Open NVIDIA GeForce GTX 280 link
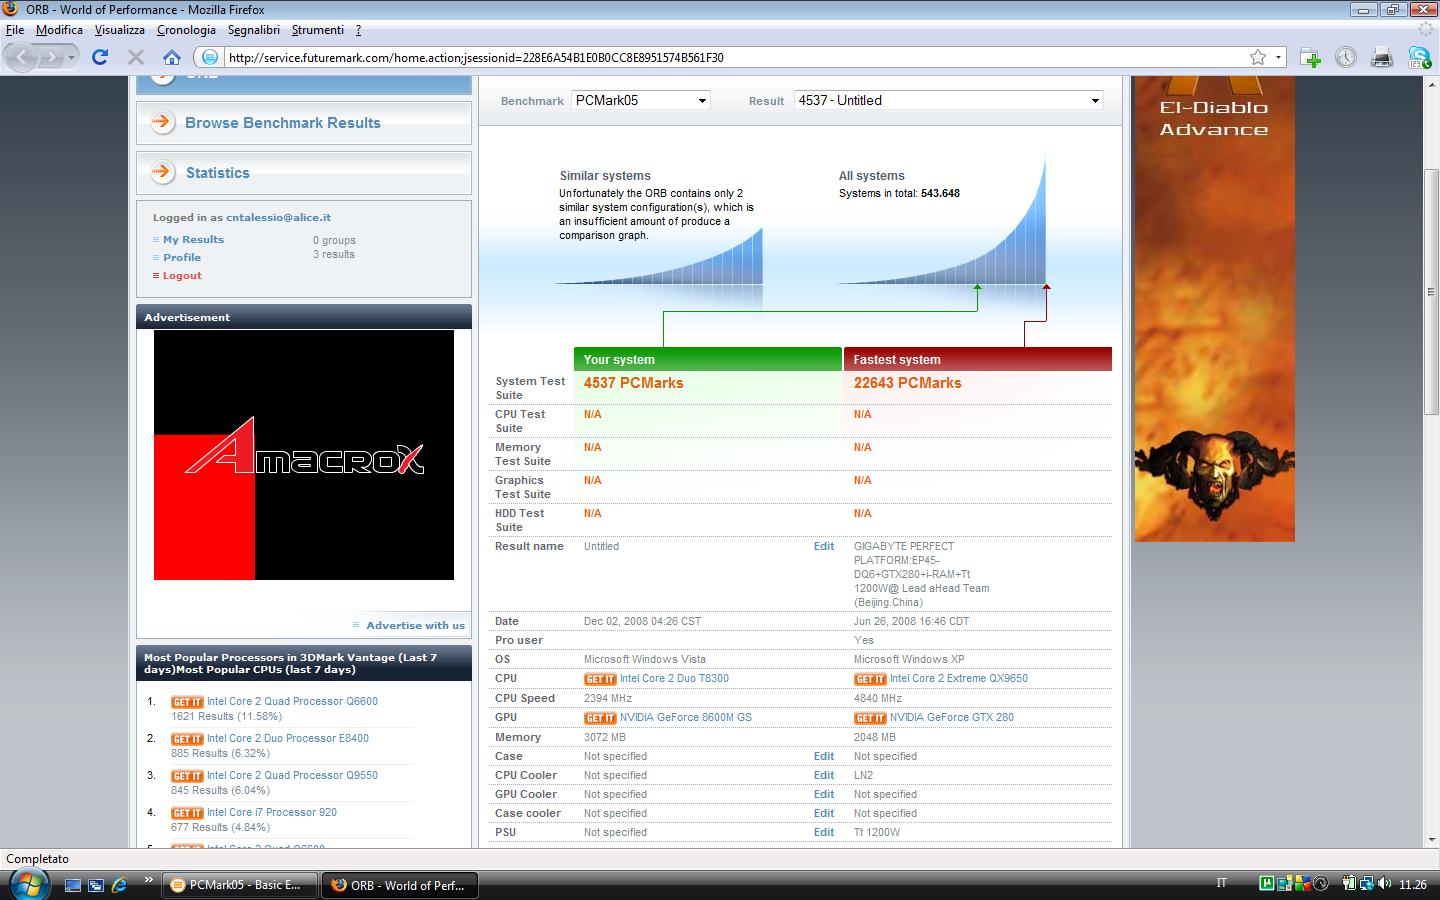The width and height of the screenshot is (1440, 900). tap(952, 718)
